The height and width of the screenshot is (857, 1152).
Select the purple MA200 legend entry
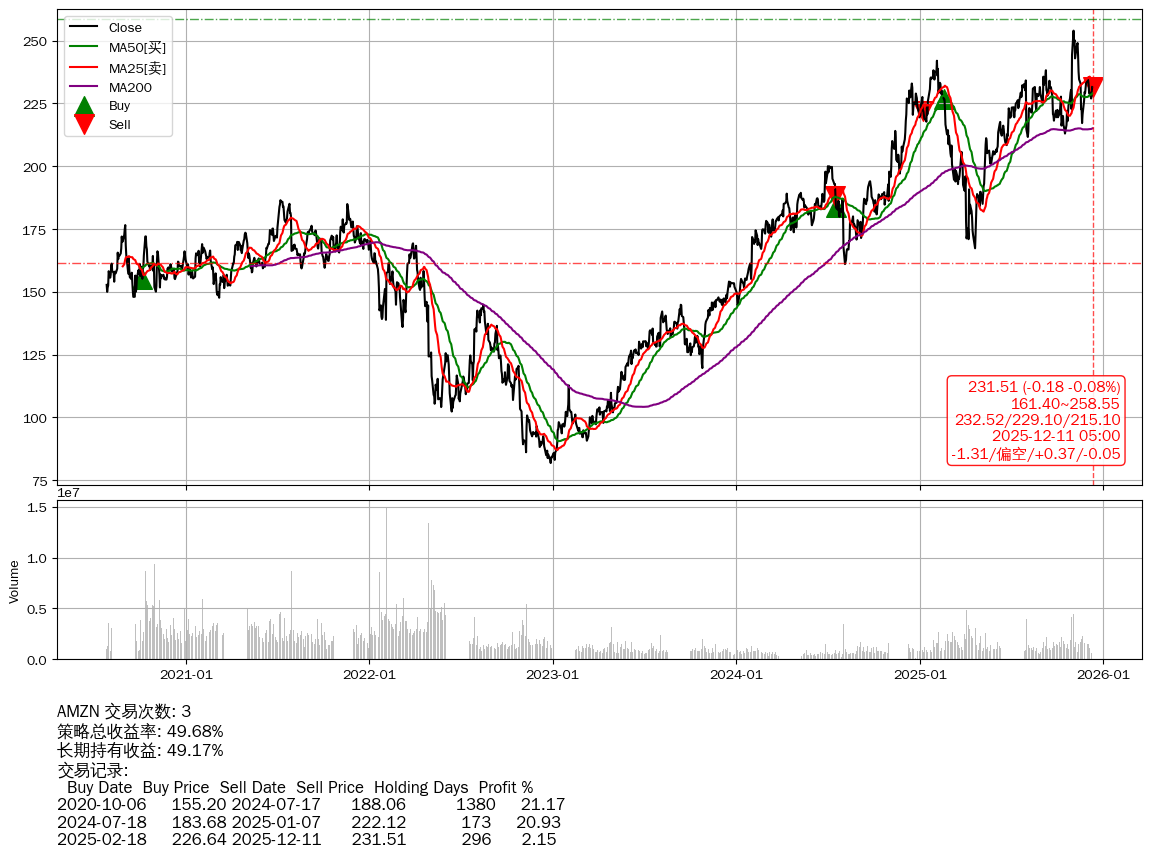tap(130, 87)
